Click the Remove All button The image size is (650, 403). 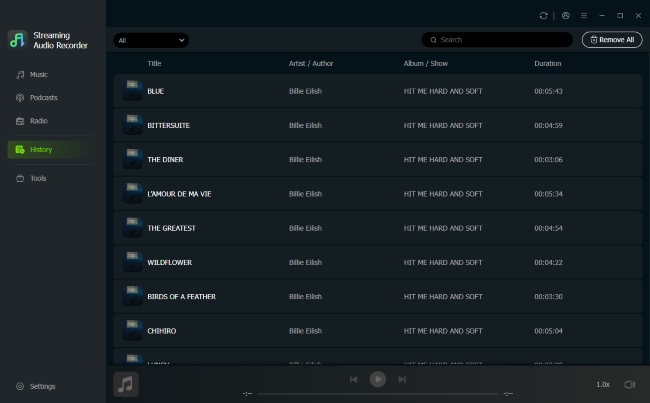click(612, 40)
